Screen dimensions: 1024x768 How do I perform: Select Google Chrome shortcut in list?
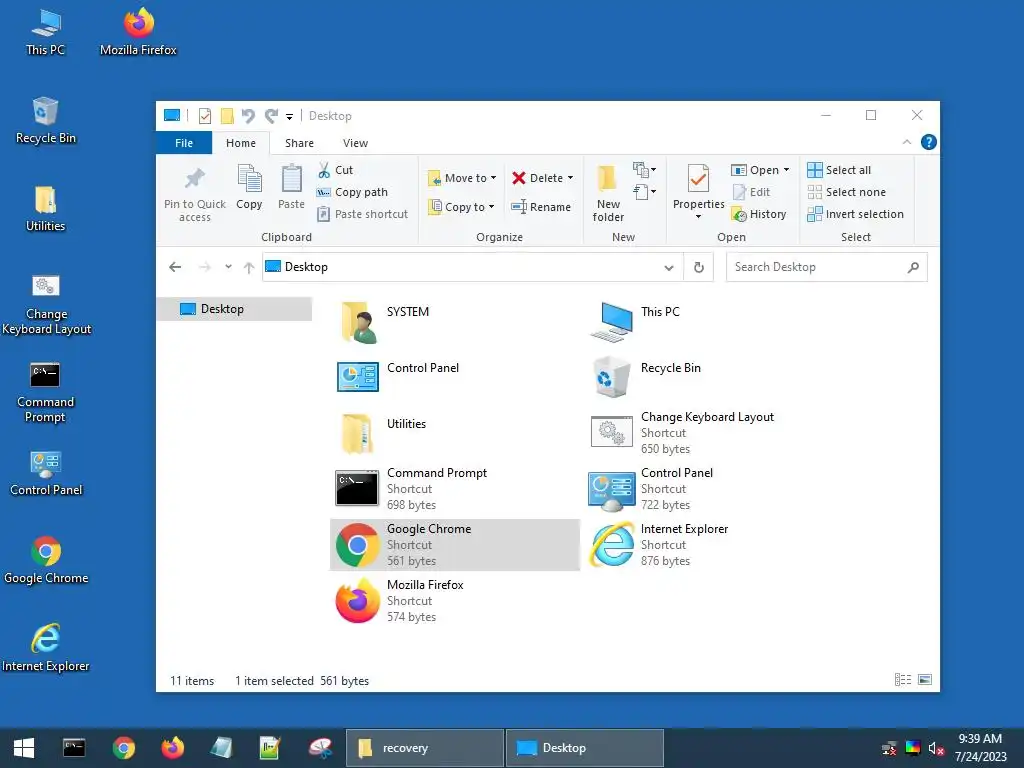pyautogui.click(x=455, y=545)
